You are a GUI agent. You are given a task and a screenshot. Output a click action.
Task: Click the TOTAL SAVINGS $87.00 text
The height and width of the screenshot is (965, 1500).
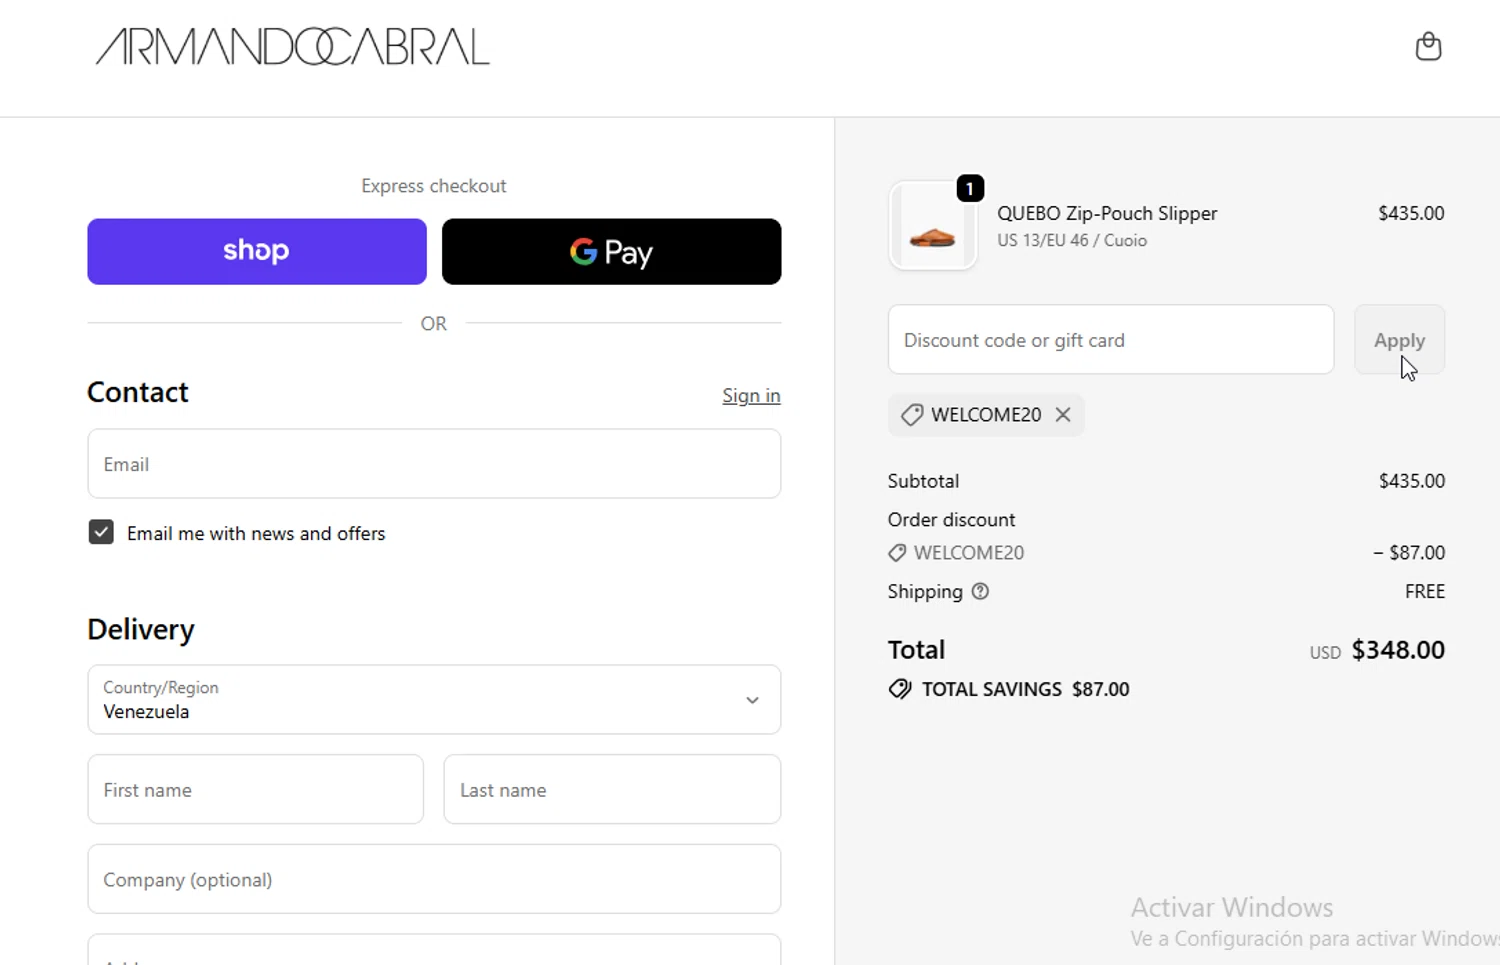pyautogui.click(x=1025, y=689)
